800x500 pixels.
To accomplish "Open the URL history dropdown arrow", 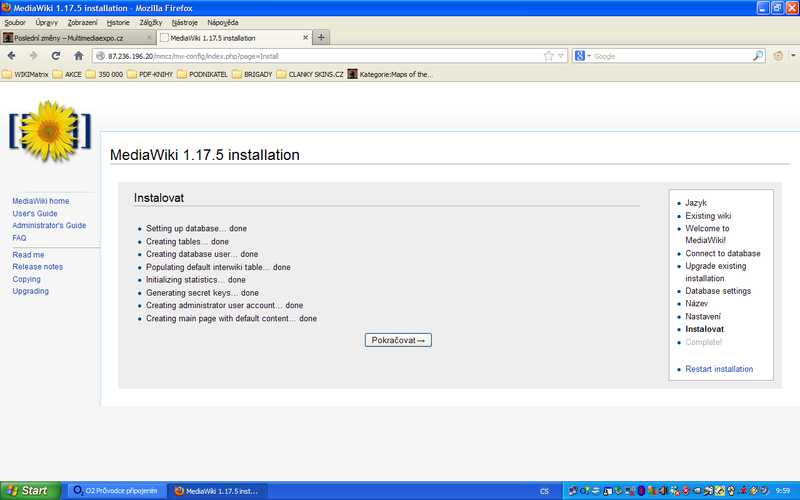I will (x=561, y=56).
